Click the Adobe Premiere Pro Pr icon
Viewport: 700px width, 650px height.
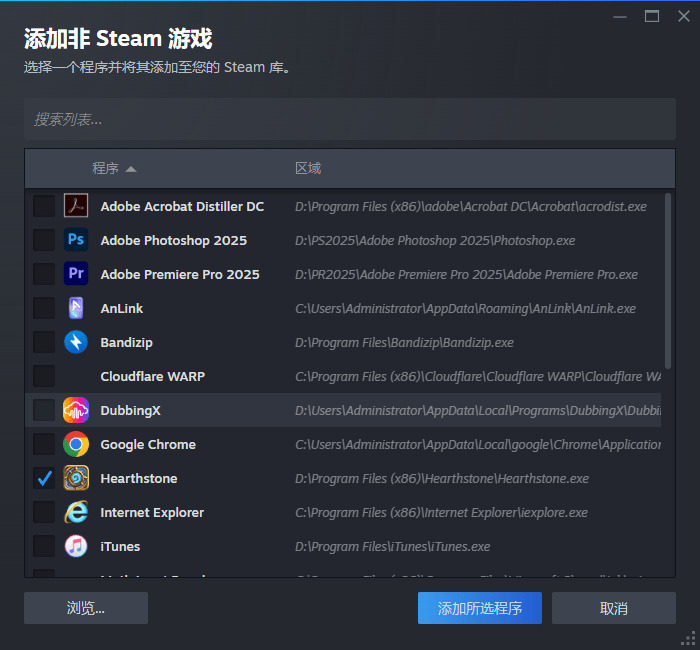[x=76, y=273]
